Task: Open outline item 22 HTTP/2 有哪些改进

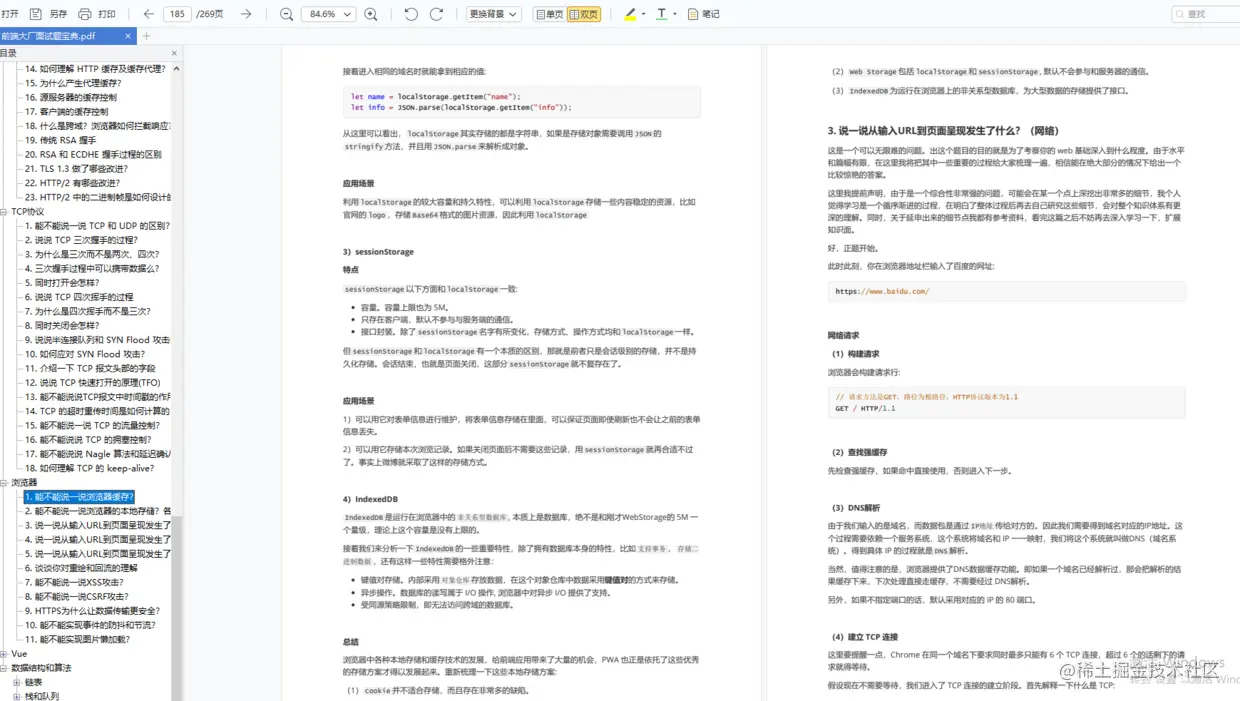Action: pos(73,183)
